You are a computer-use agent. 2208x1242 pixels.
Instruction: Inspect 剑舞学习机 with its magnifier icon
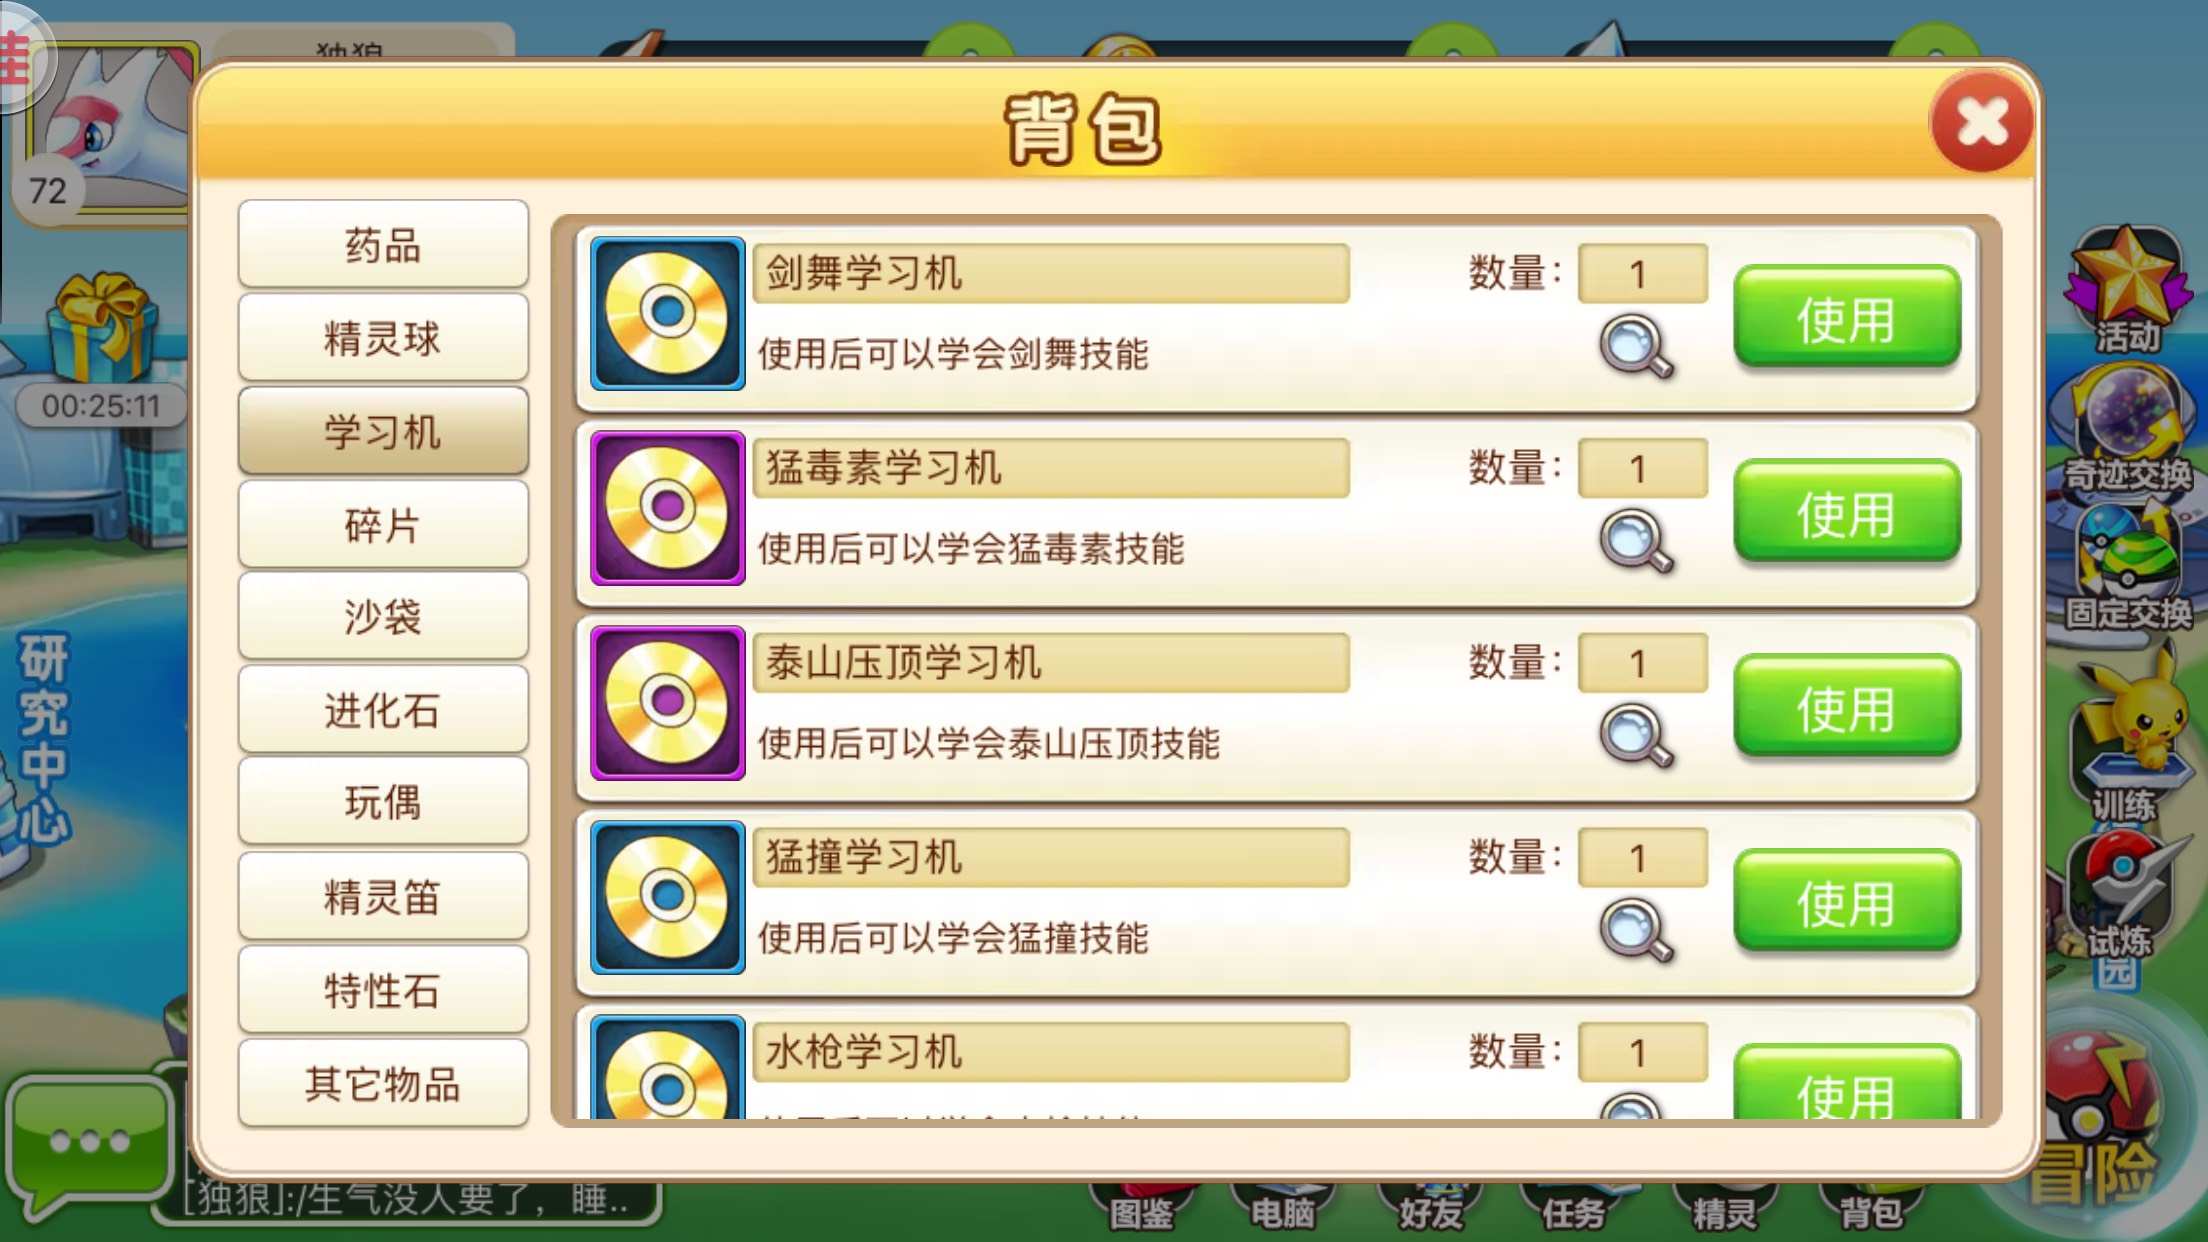coord(1636,346)
